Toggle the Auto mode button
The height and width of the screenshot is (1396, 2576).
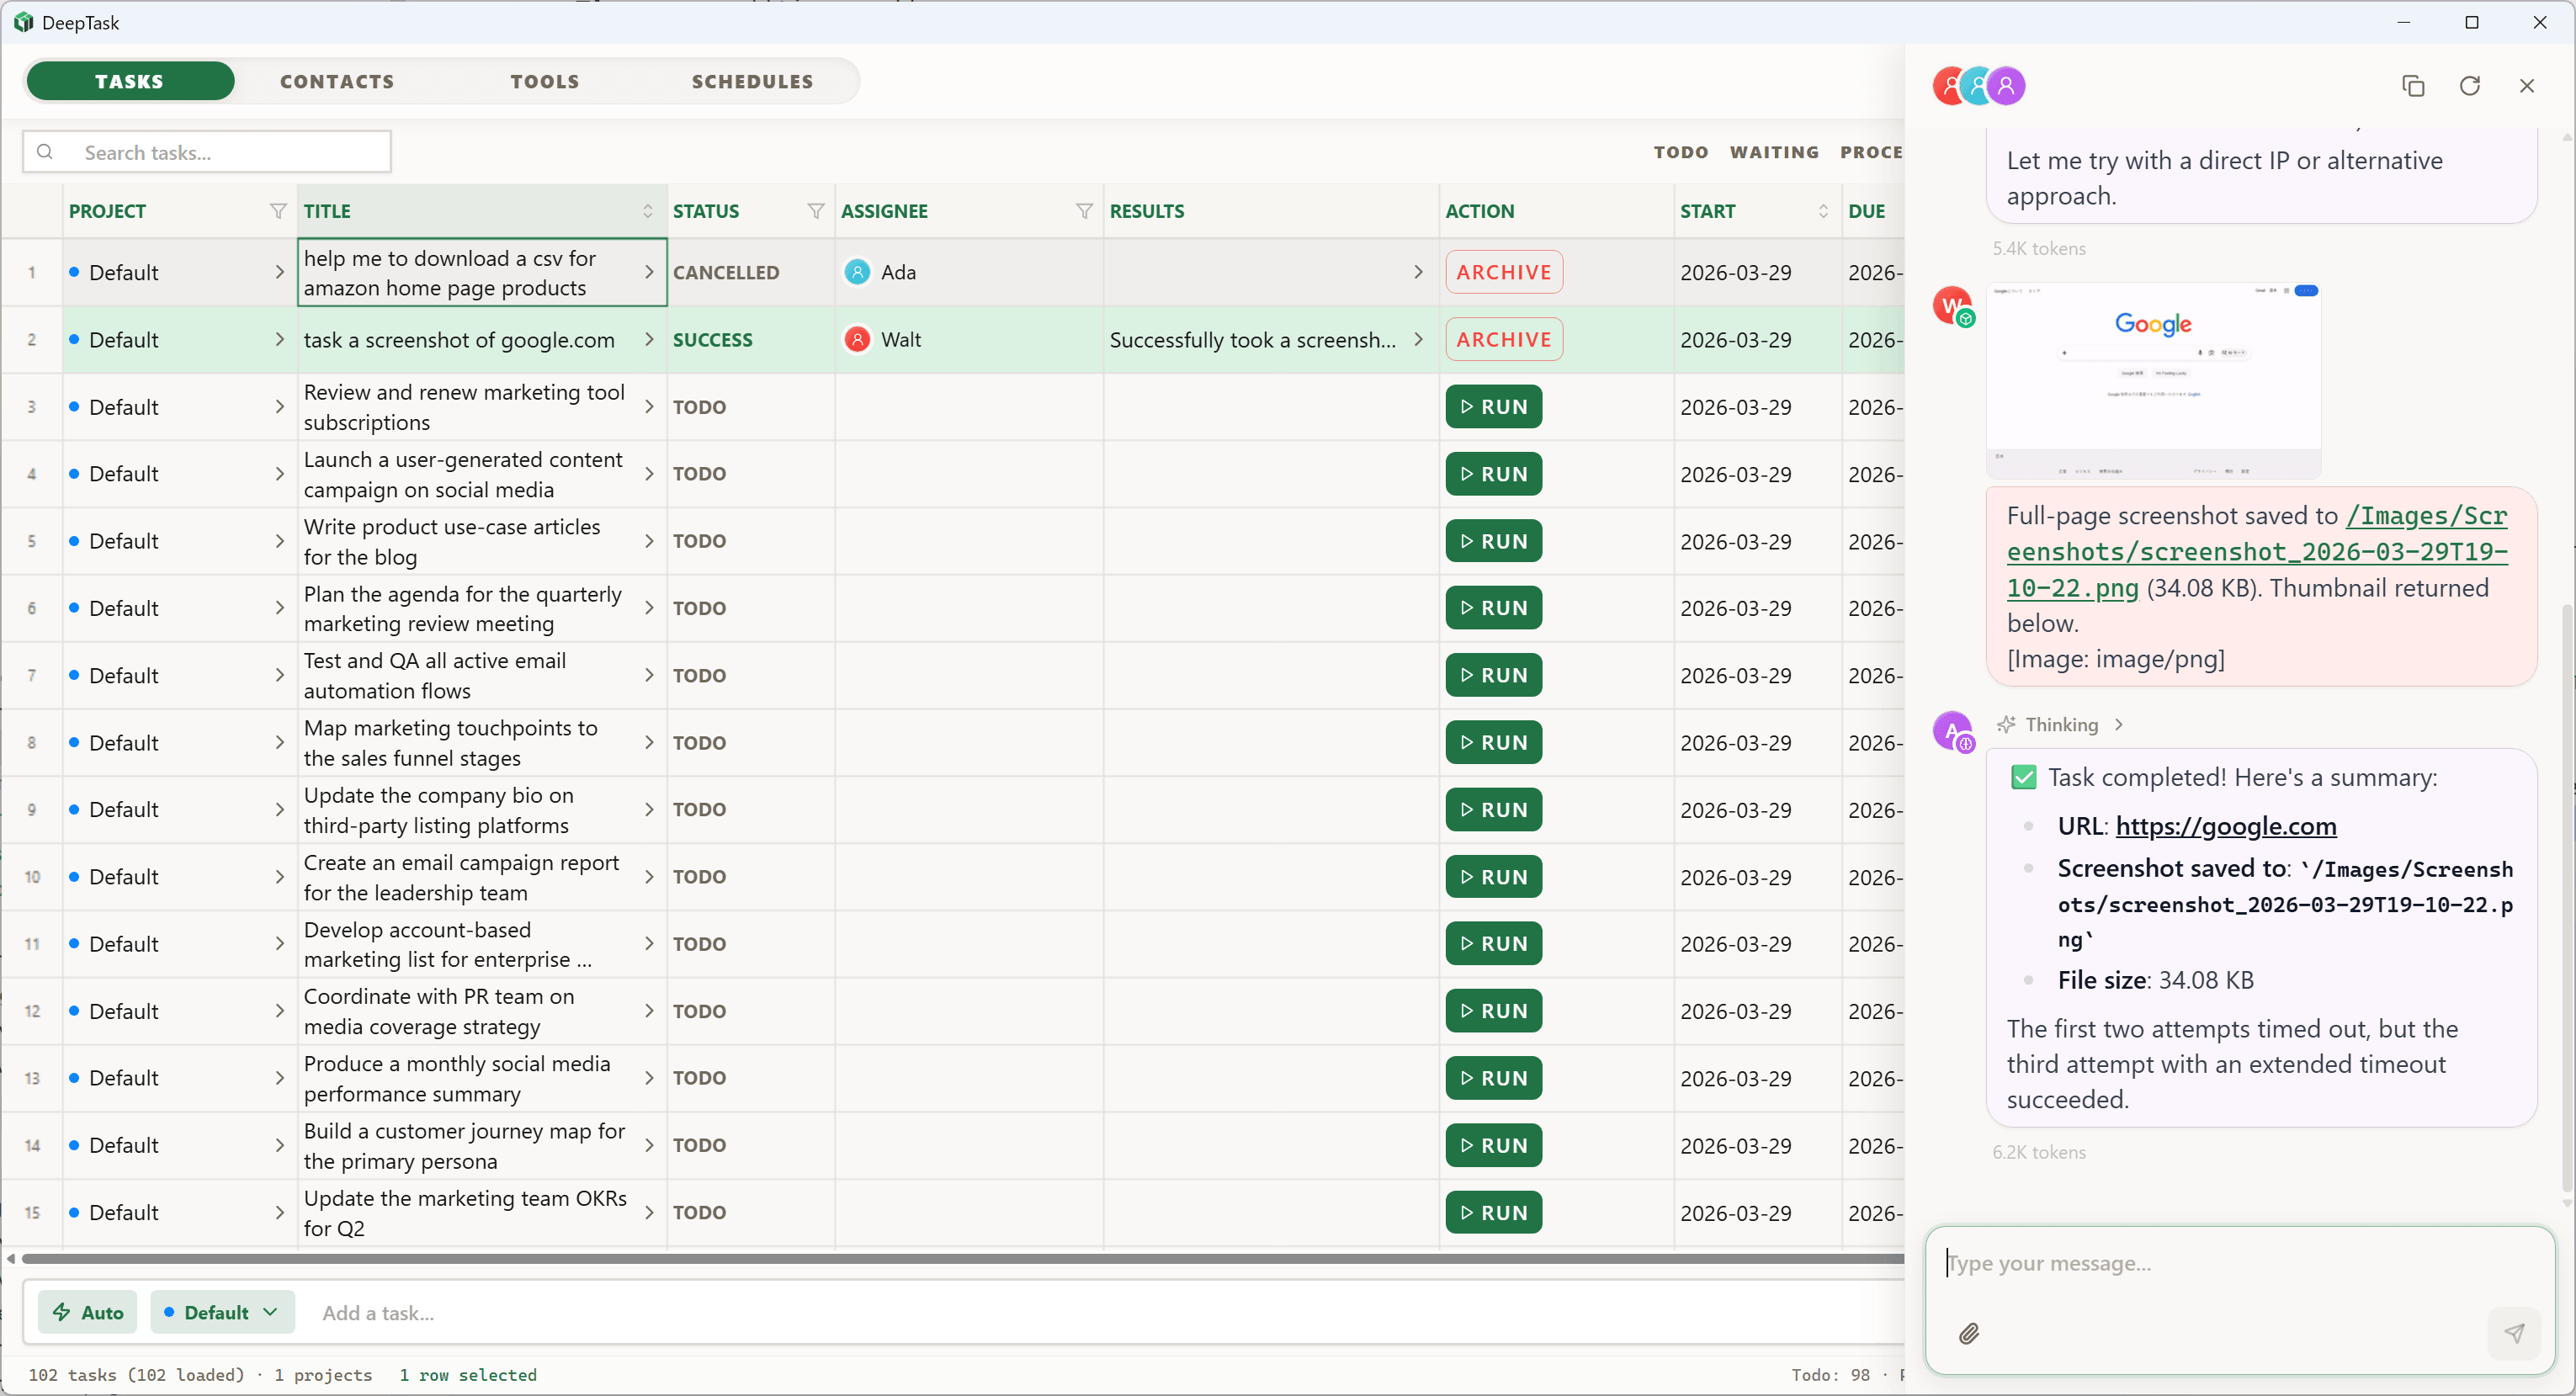tap(88, 1312)
